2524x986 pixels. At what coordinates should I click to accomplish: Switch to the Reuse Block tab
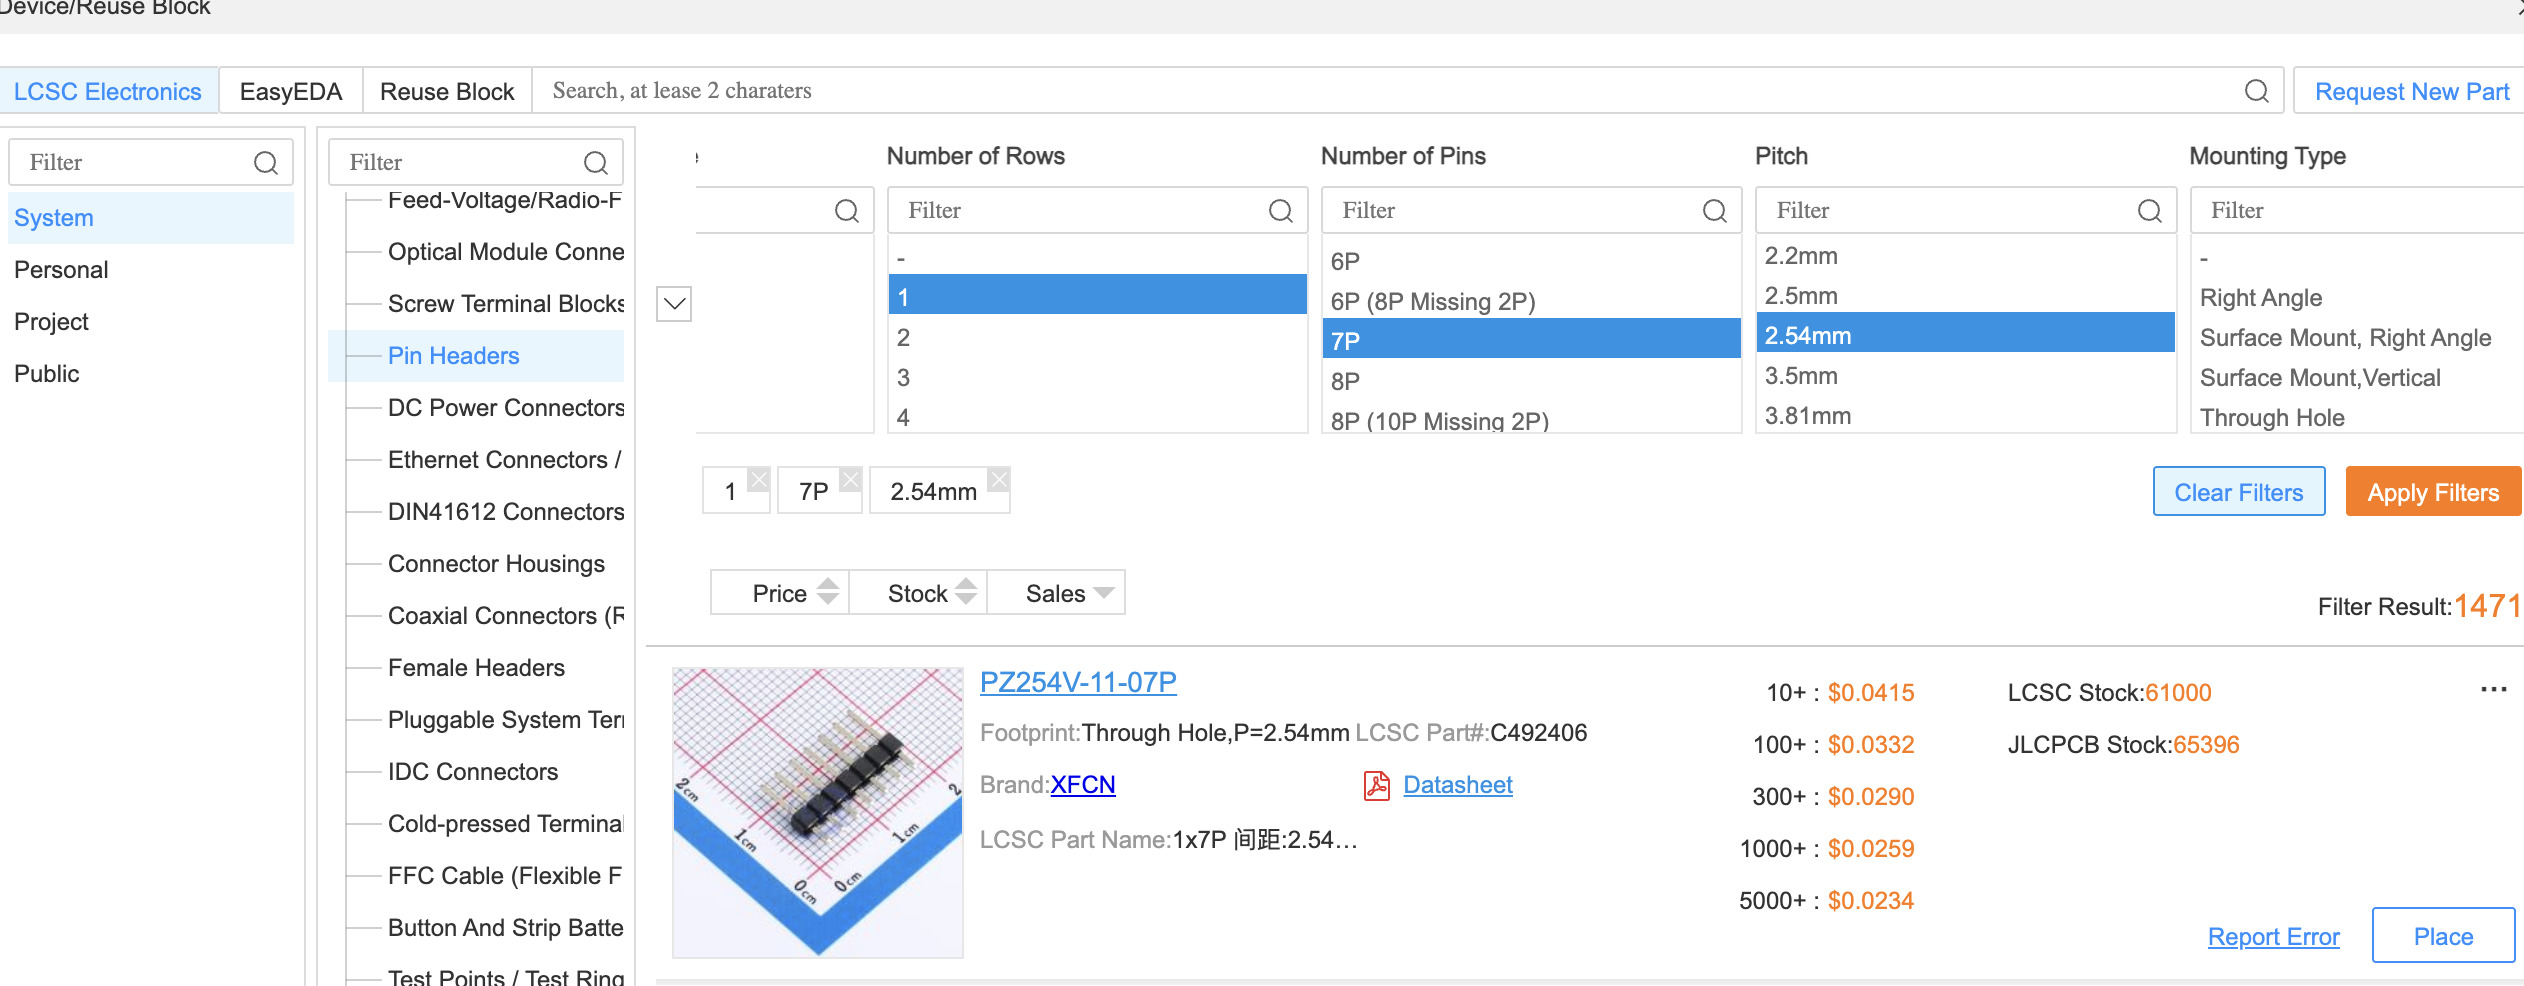[x=446, y=90]
